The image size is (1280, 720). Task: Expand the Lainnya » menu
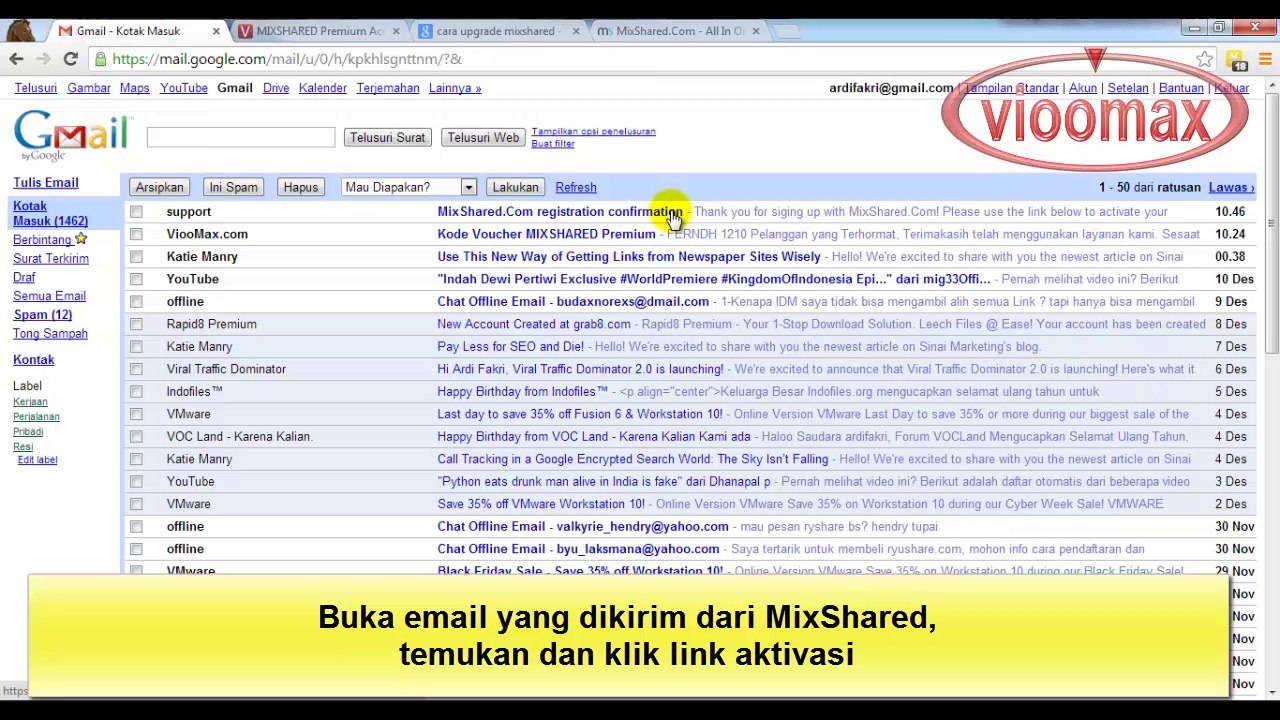pos(455,88)
